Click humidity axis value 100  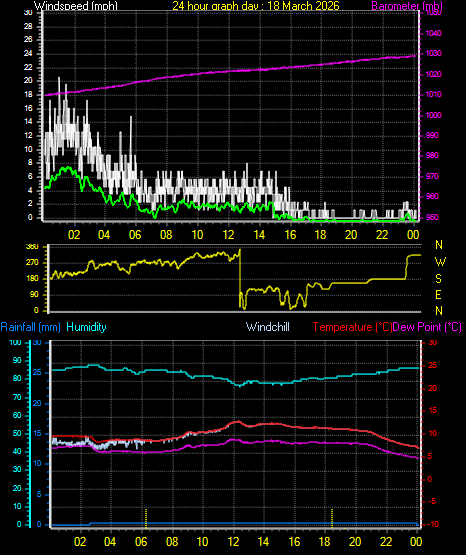coord(15,343)
